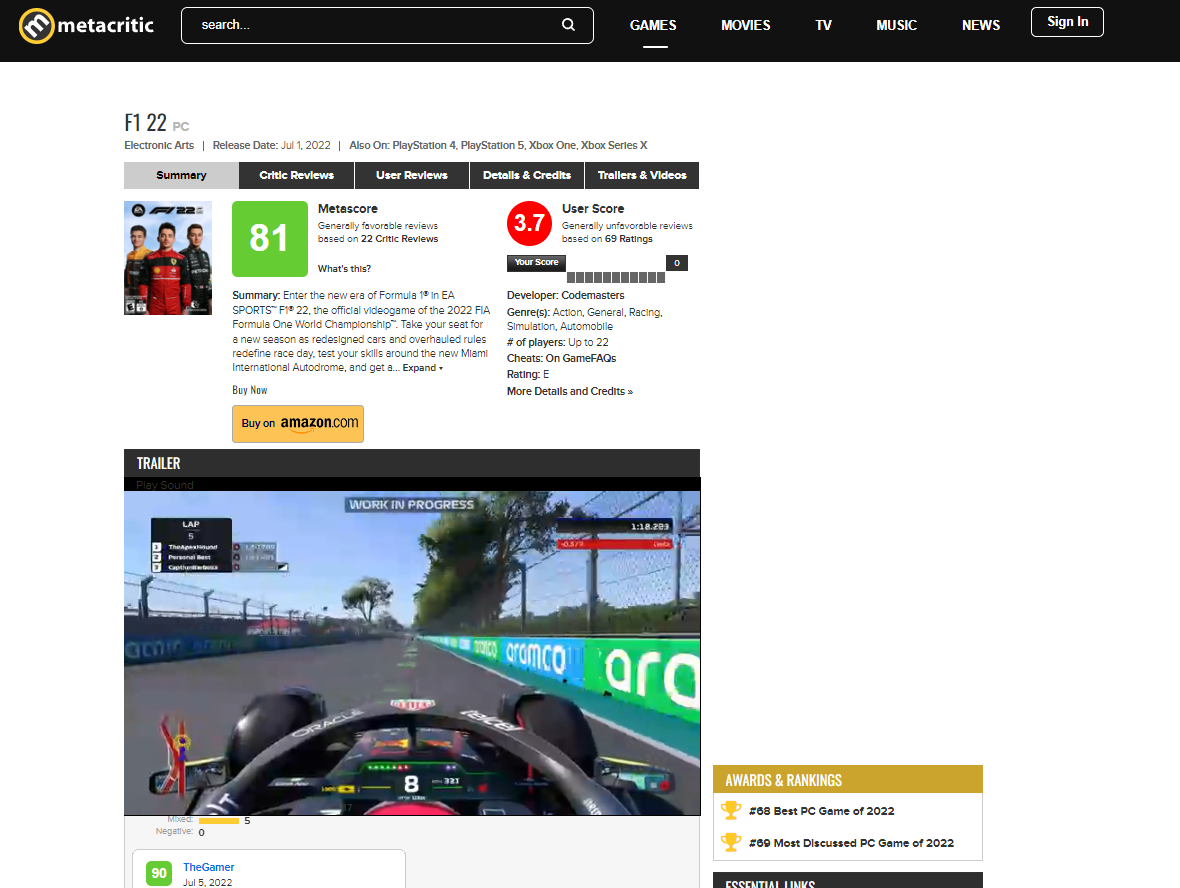Viewport: 1180px width, 888px height.
Task: Open the 69 Ratings link
Action: coord(629,239)
